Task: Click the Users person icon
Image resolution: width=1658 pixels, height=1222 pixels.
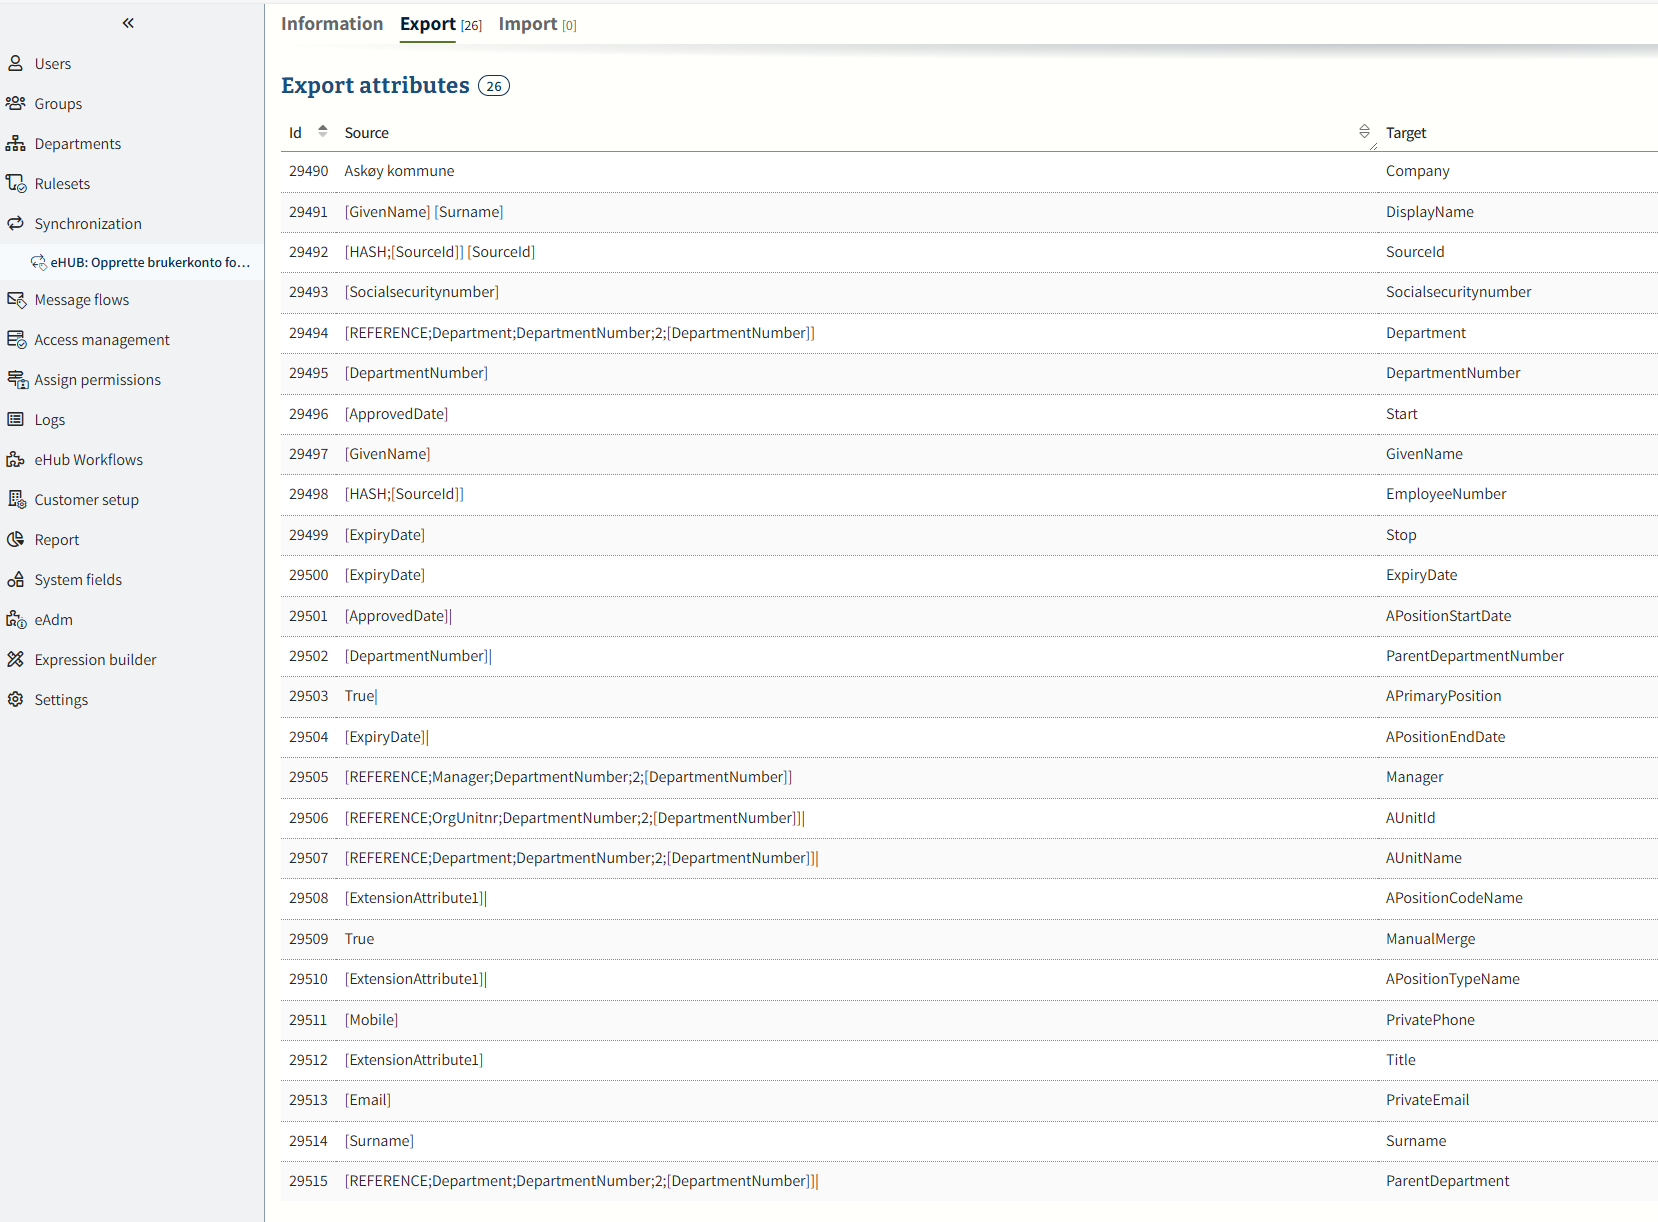Action: pyautogui.click(x=16, y=63)
